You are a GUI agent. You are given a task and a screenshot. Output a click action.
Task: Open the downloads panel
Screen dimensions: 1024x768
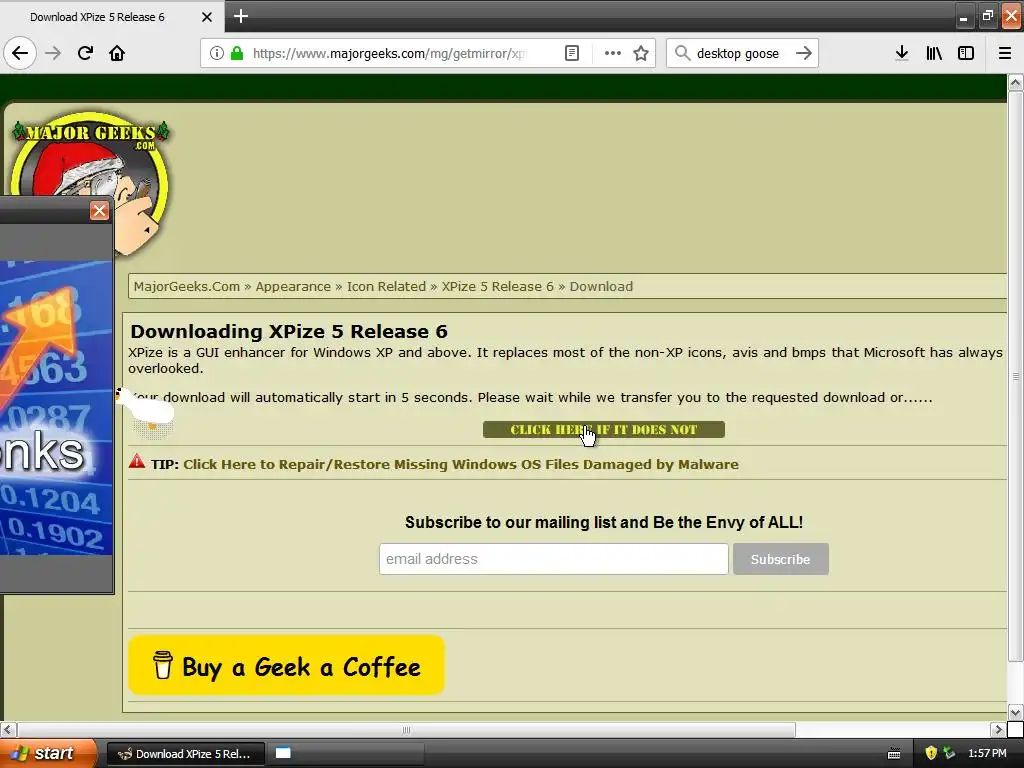pos(902,53)
